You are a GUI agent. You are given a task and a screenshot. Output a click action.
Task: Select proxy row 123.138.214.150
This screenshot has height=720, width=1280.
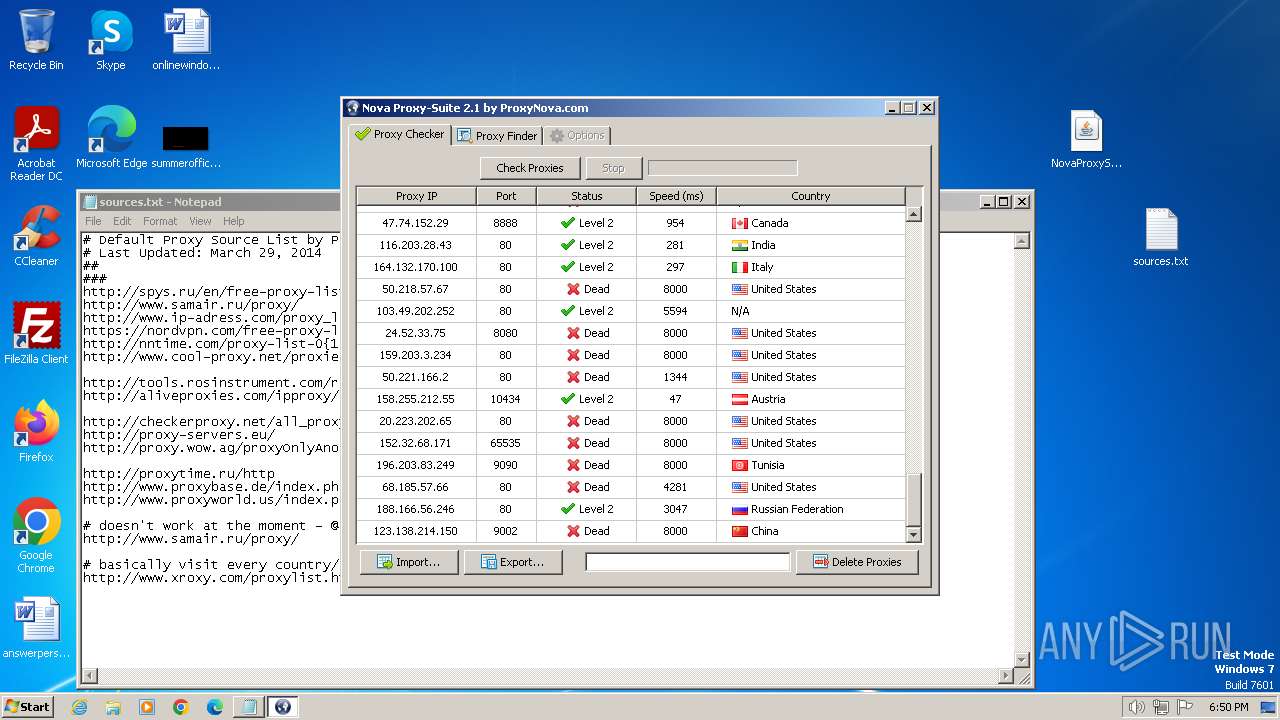coord(631,531)
